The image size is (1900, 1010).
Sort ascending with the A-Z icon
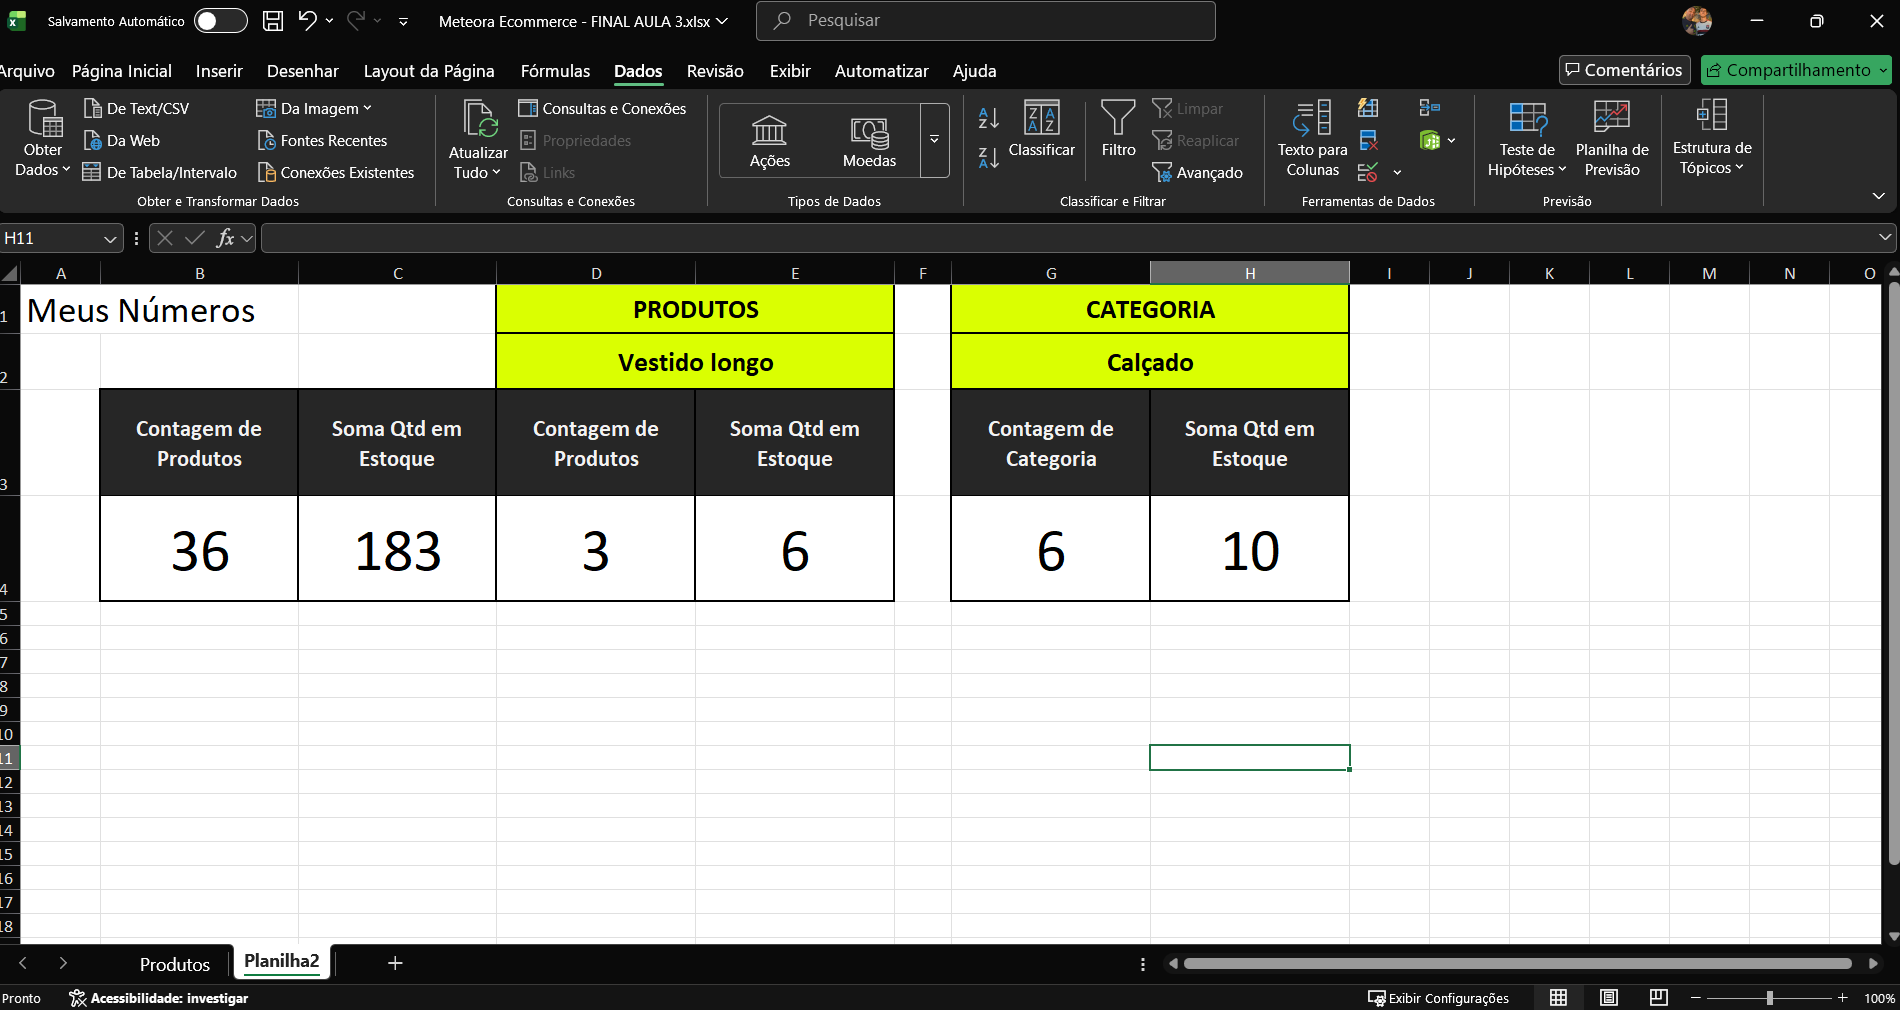pos(988,118)
